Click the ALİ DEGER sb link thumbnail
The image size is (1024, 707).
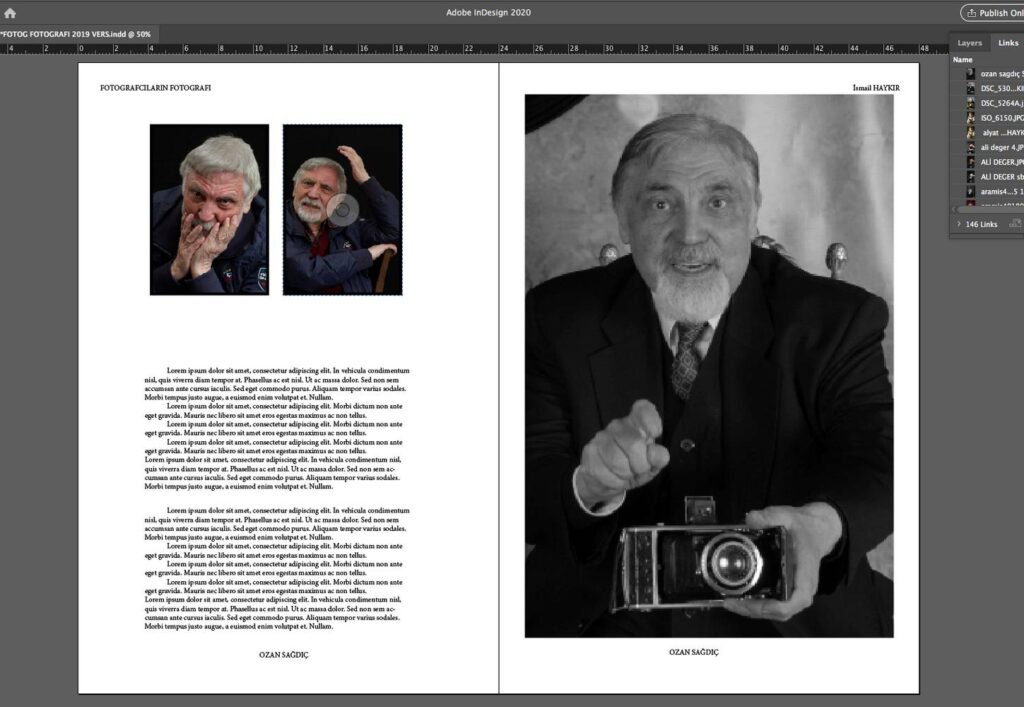[970, 176]
